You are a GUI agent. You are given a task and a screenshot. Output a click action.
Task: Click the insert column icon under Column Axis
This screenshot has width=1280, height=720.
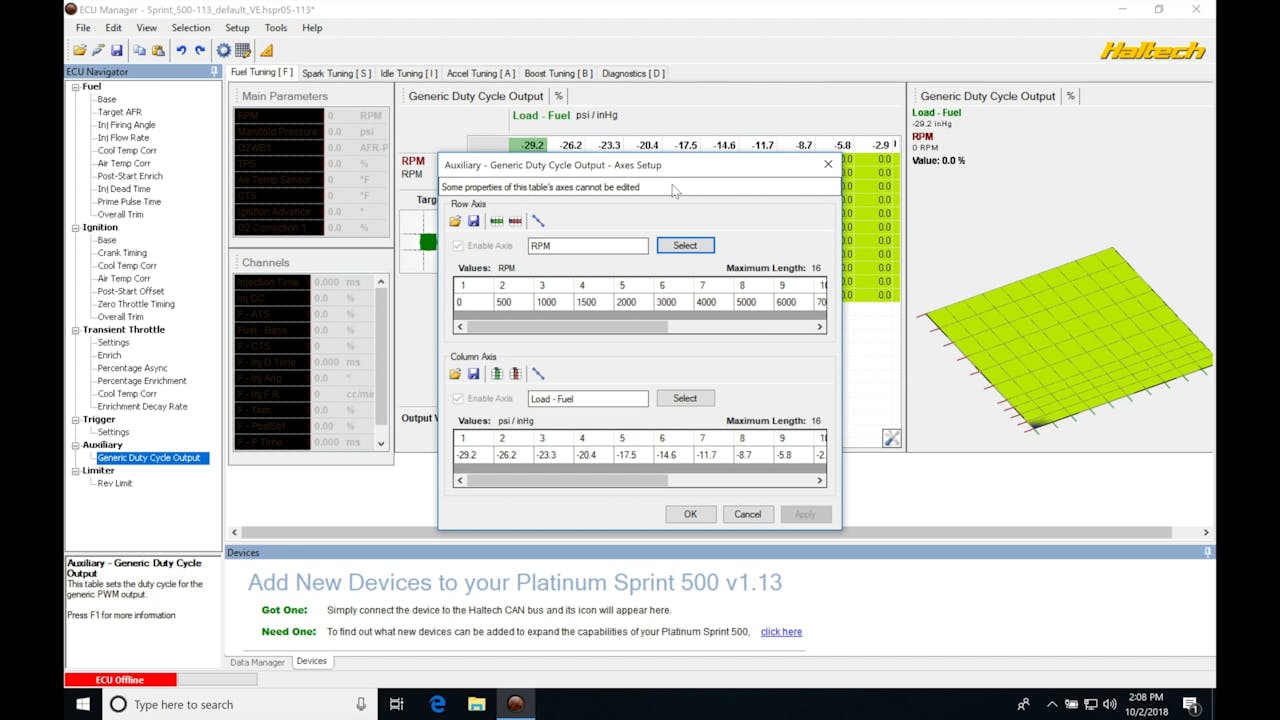tap(496, 373)
